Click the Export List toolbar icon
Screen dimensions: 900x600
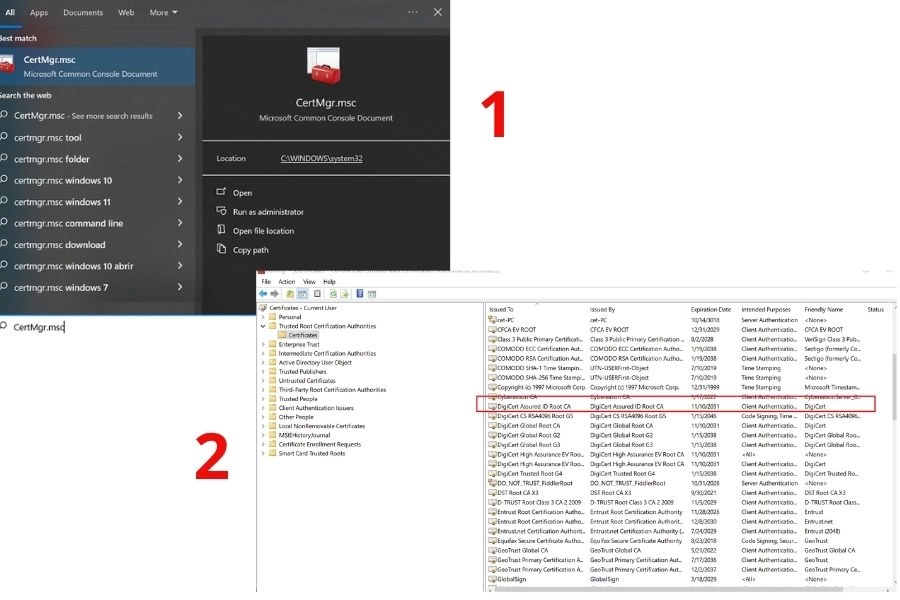[x=344, y=293]
